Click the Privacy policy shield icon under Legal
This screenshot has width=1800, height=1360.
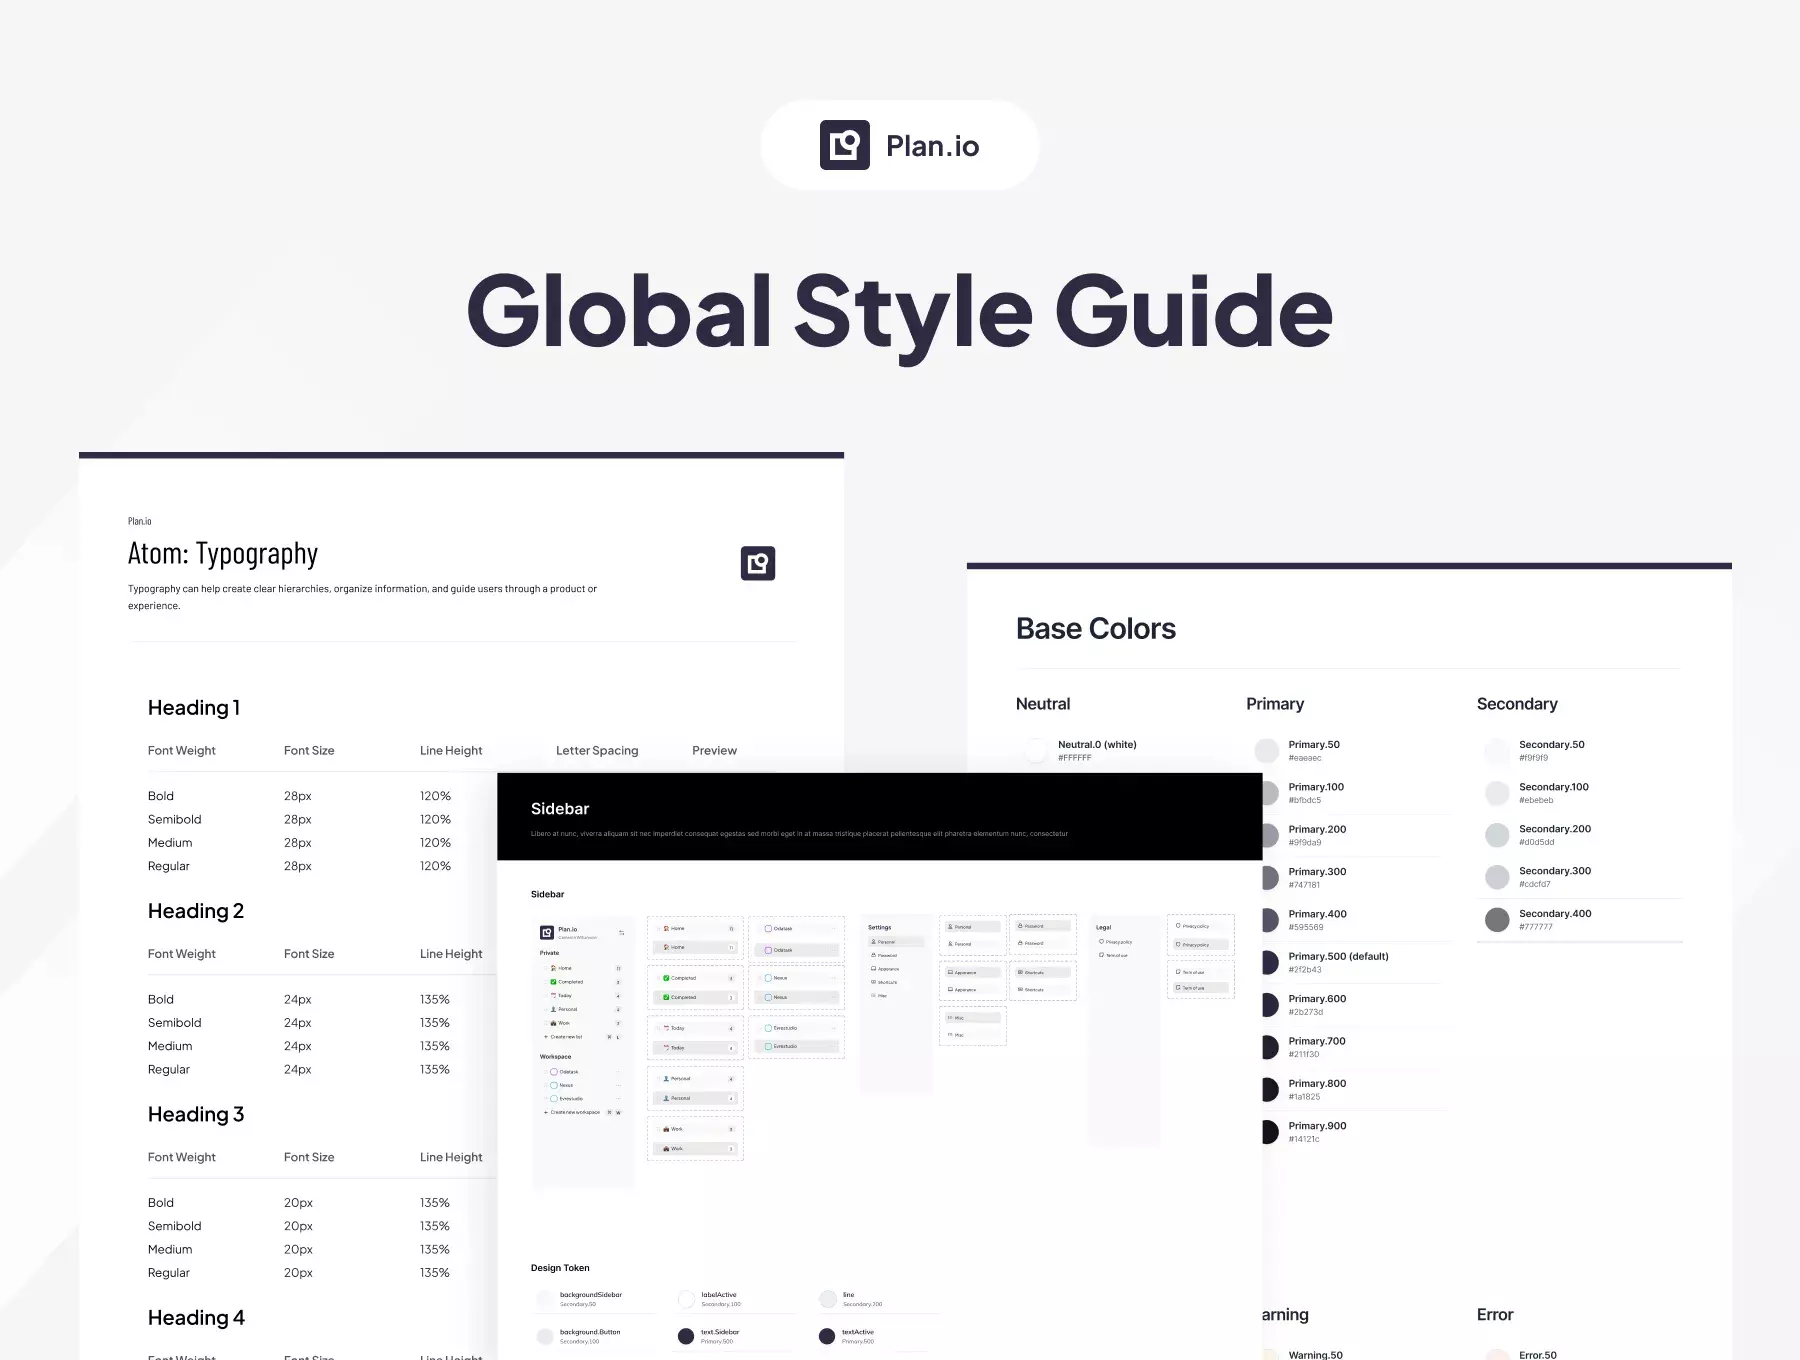click(x=1101, y=941)
